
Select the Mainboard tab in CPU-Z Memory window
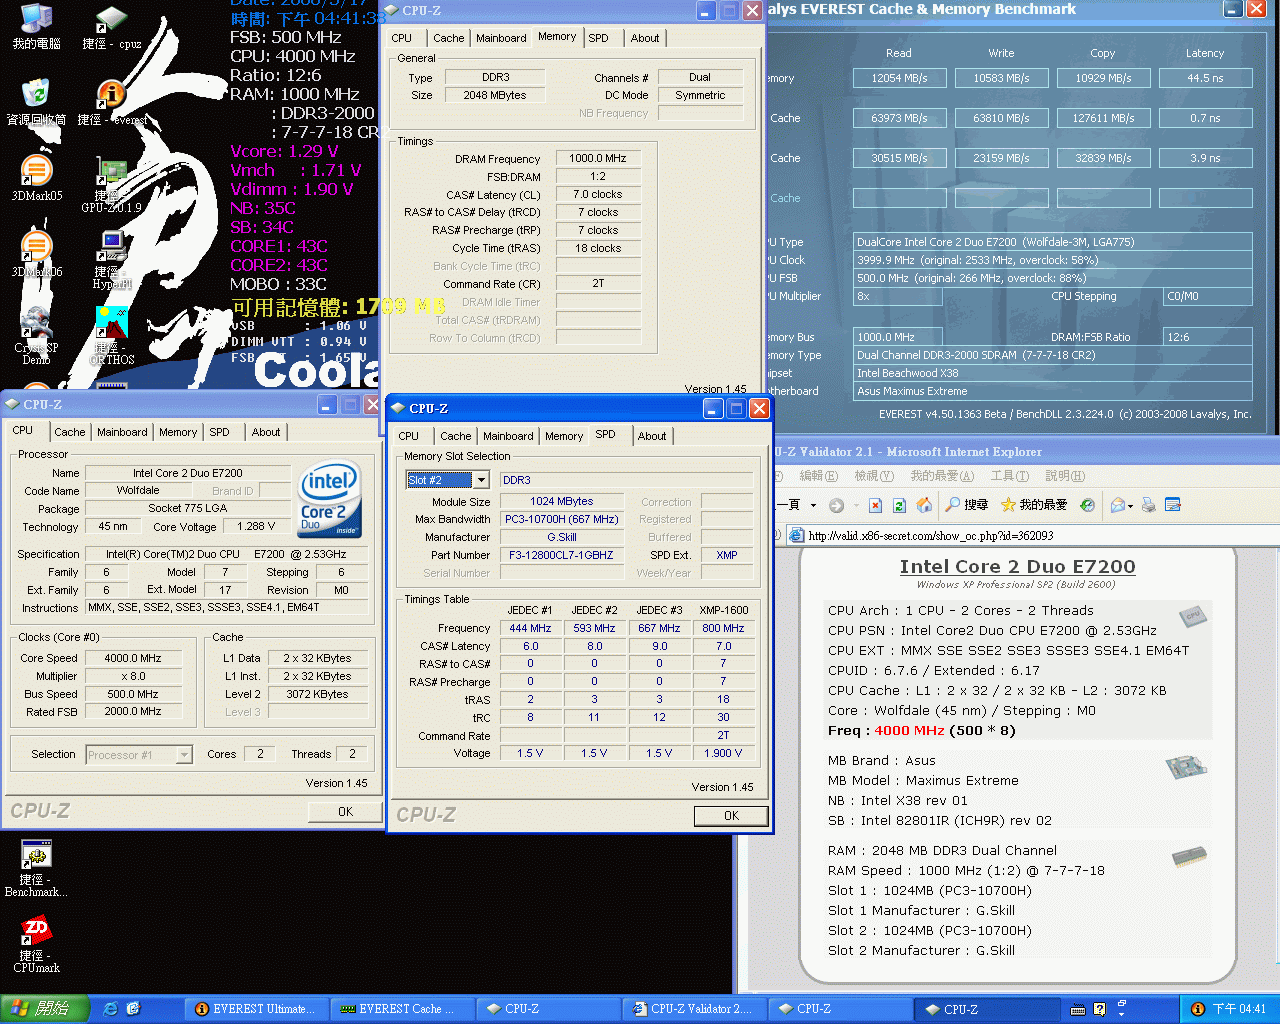[501, 38]
